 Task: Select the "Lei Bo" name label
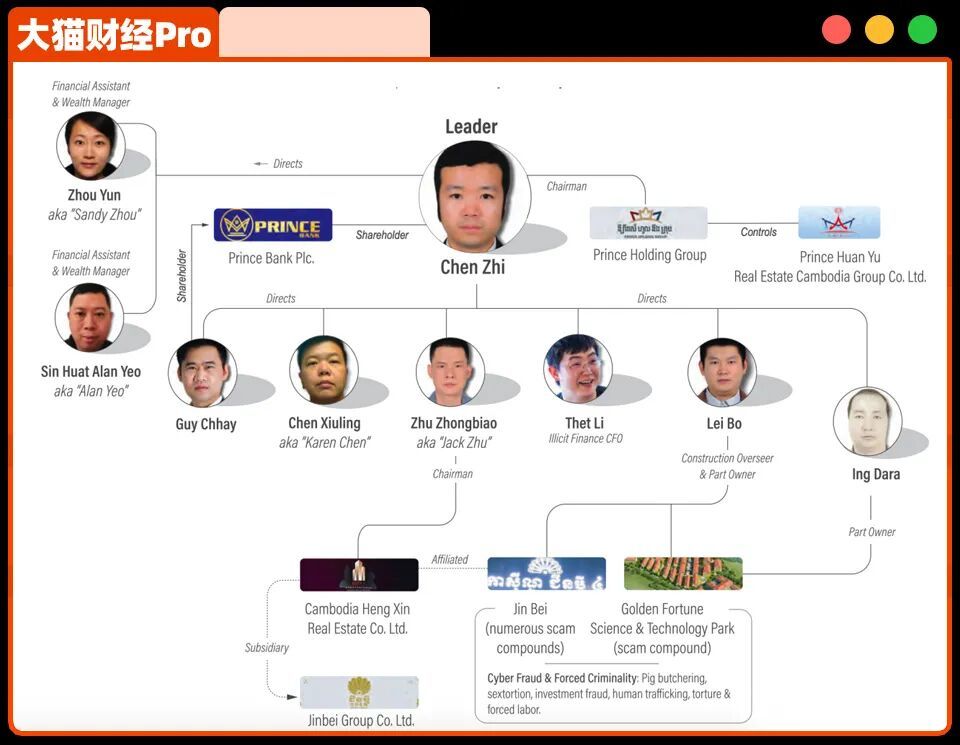(x=724, y=423)
